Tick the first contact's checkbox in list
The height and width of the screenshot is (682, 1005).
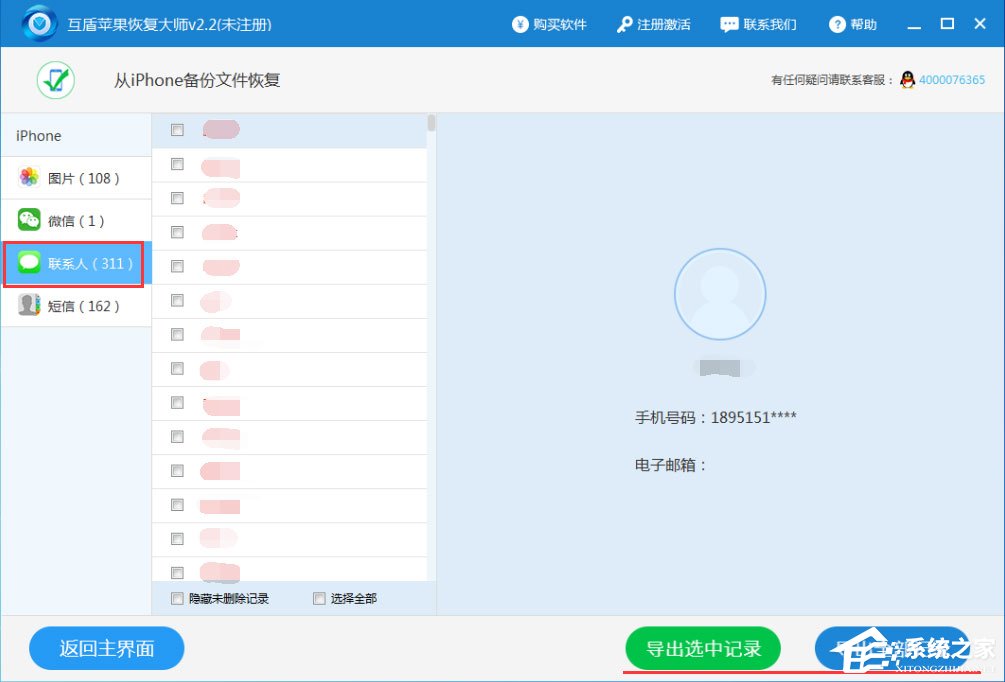(x=176, y=129)
